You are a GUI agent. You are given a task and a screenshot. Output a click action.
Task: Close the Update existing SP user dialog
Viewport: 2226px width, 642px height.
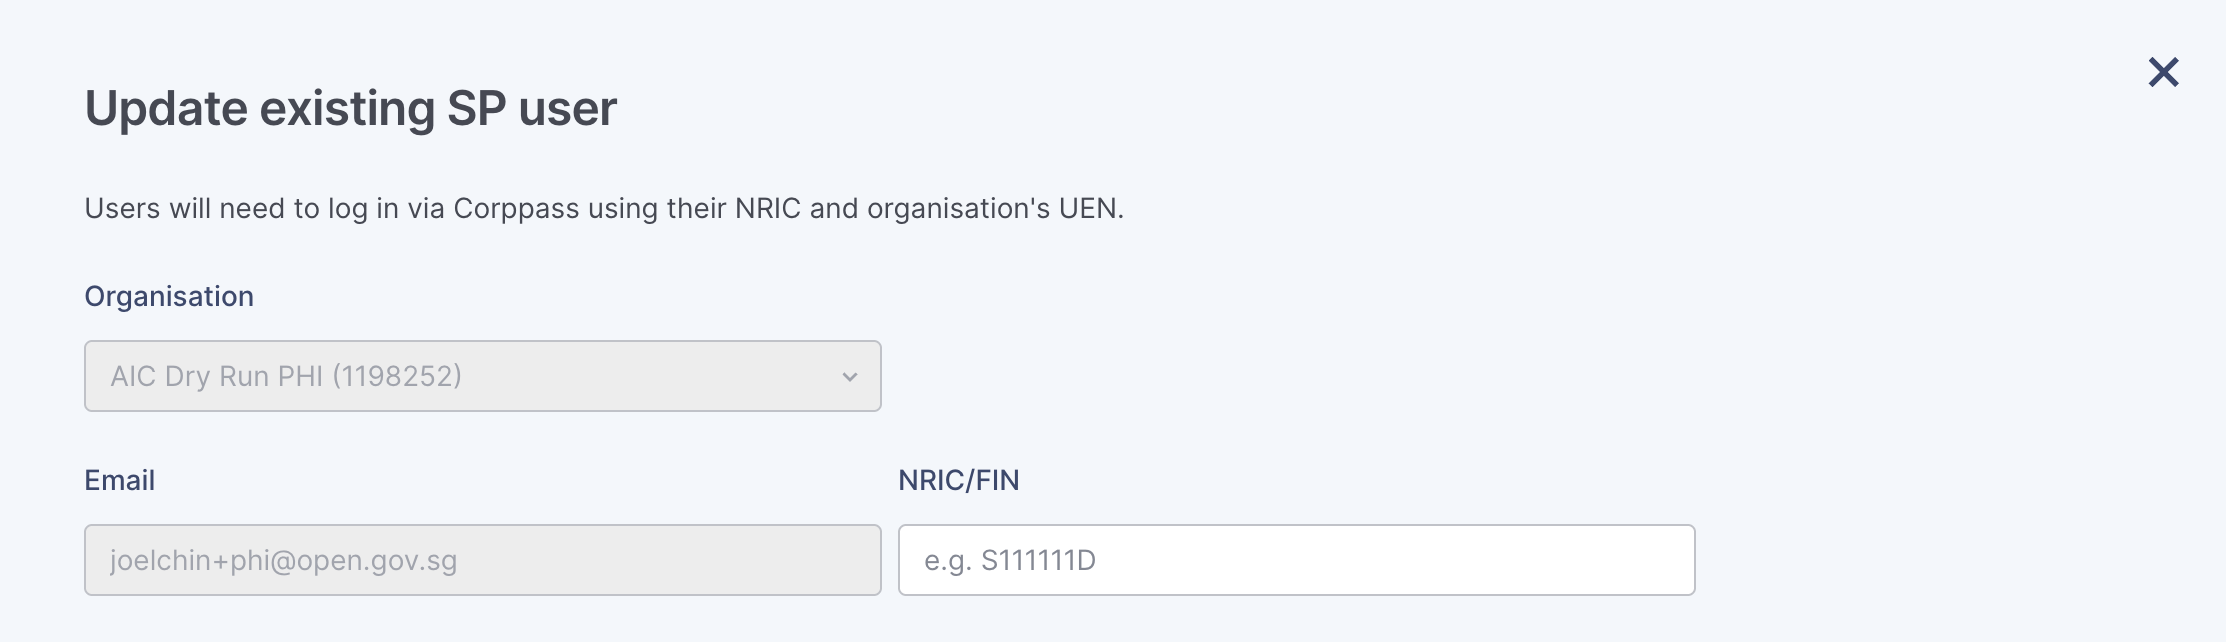point(2163,72)
